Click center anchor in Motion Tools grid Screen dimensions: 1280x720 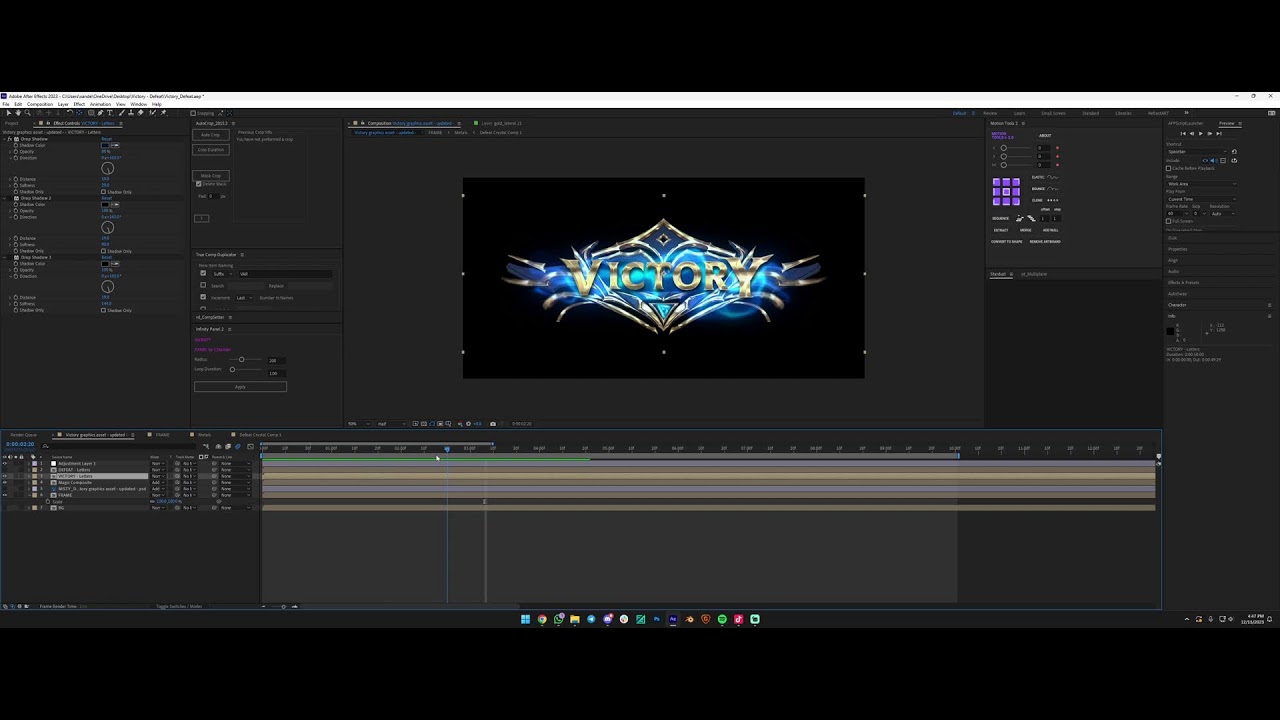pyautogui.click(x=1006, y=192)
